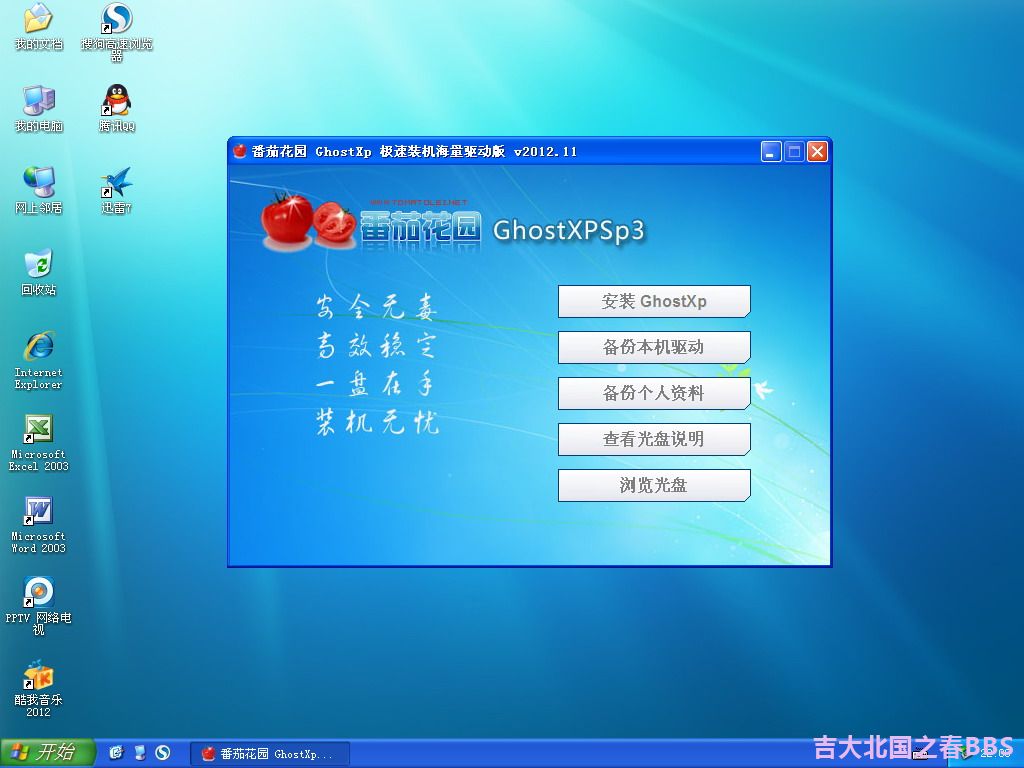This screenshot has height=768, width=1024.
Task: Select the 番茄花园 GhostXp taskbar button
Action: point(270,754)
